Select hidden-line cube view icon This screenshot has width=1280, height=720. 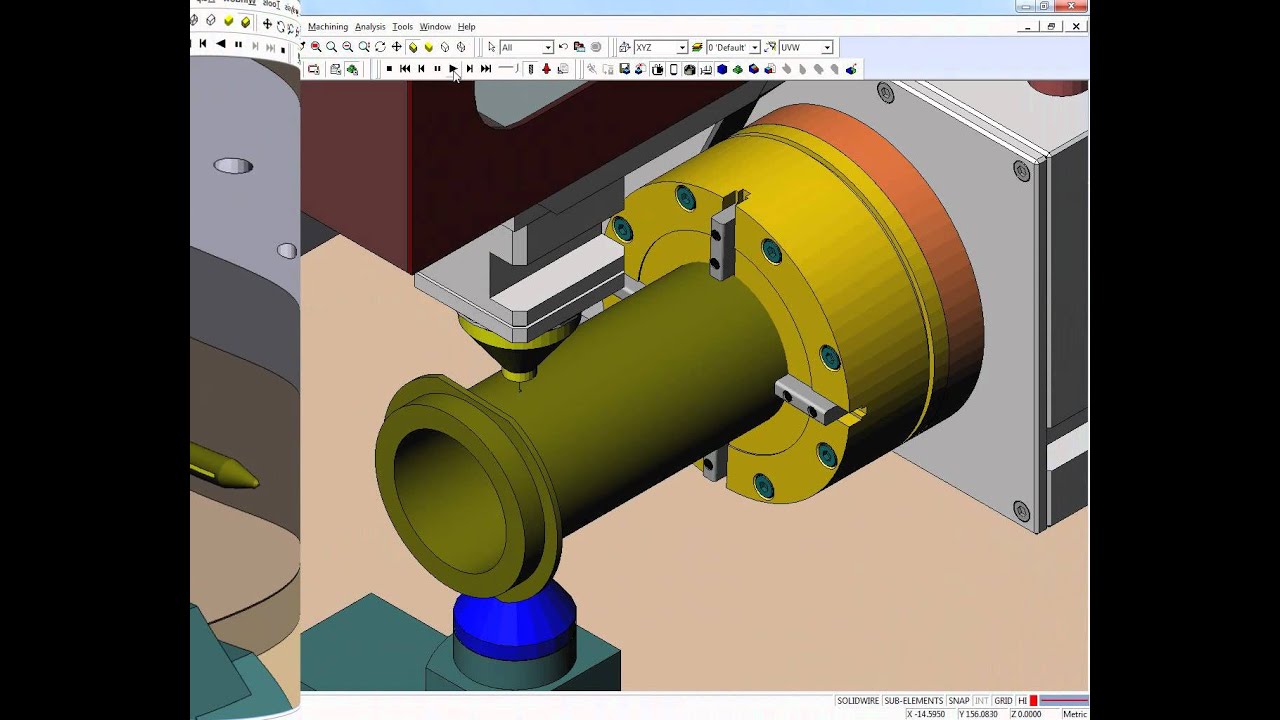click(x=461, y=47)
